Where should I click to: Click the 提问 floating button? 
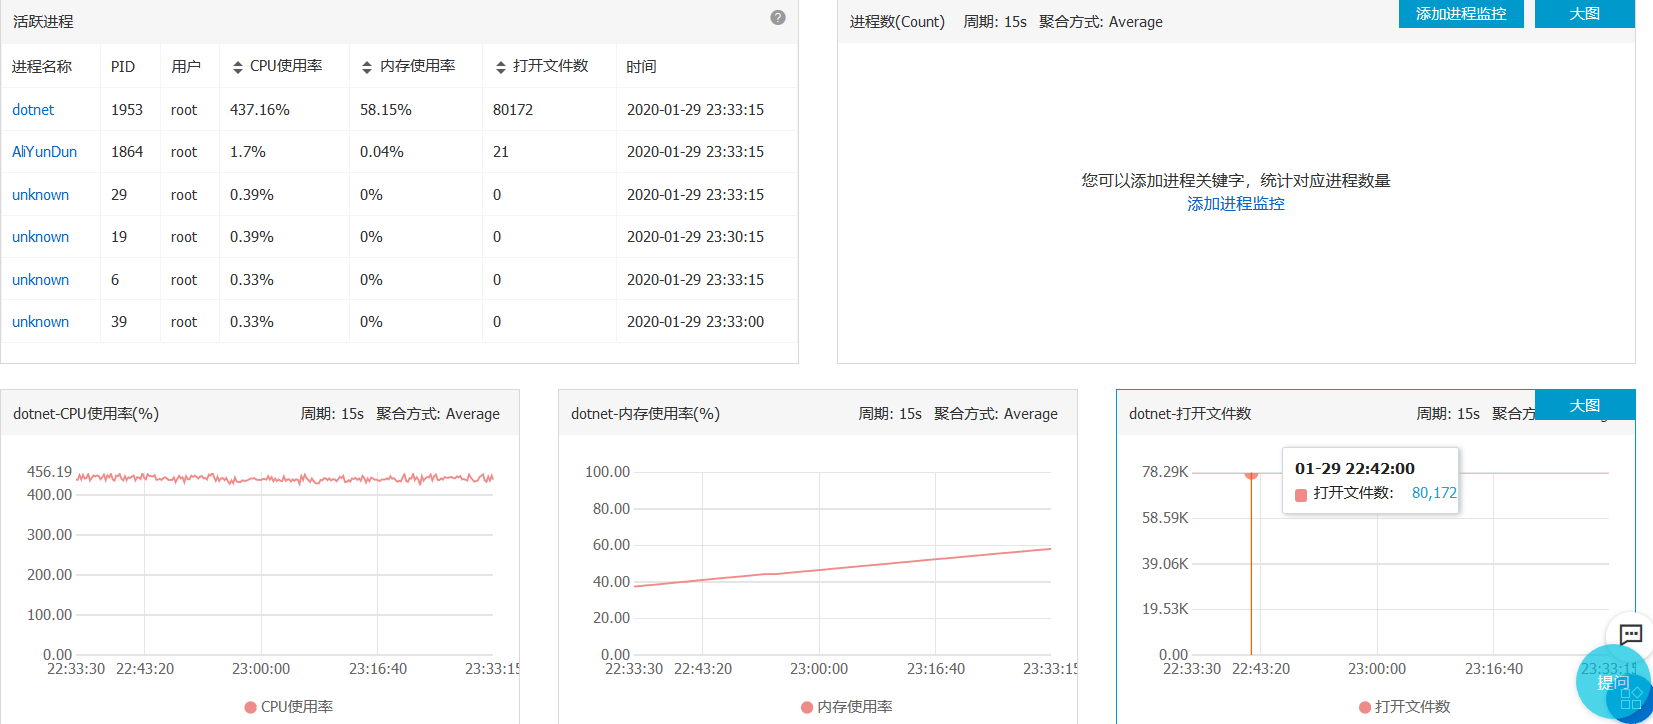1613,683
